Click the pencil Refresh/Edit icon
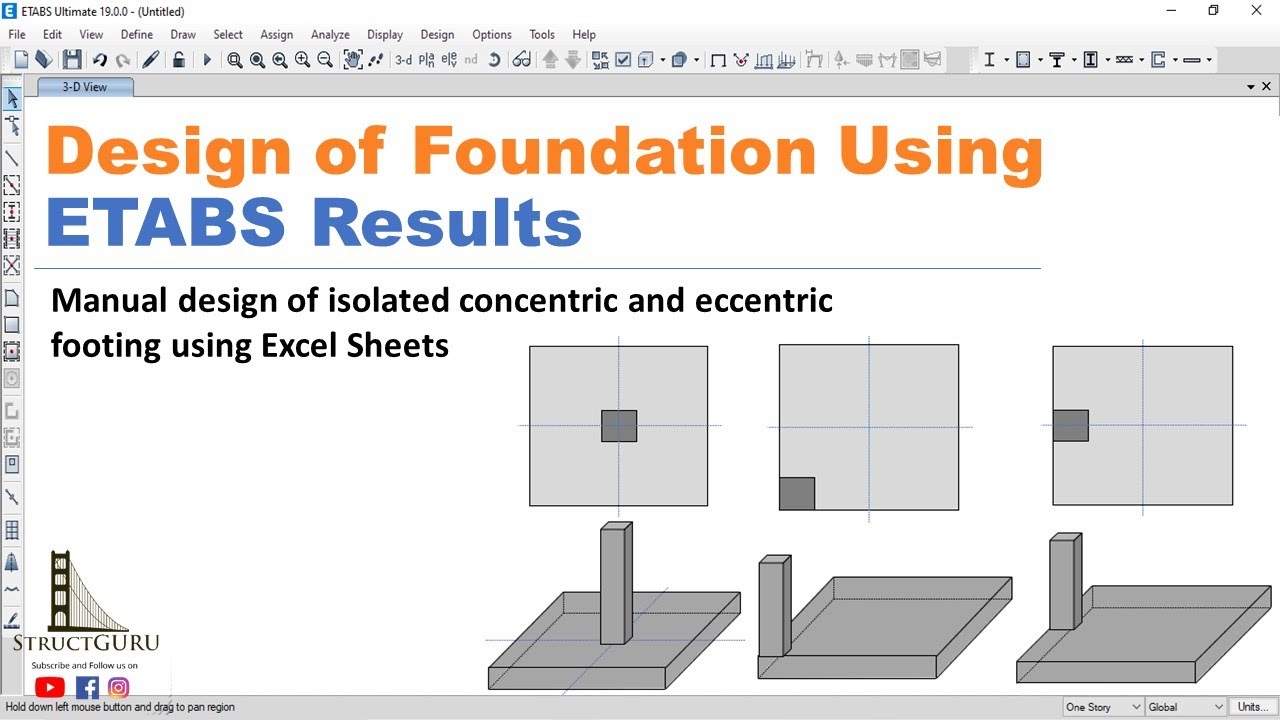The image size is (1280, 720). (x=151, y=60)
